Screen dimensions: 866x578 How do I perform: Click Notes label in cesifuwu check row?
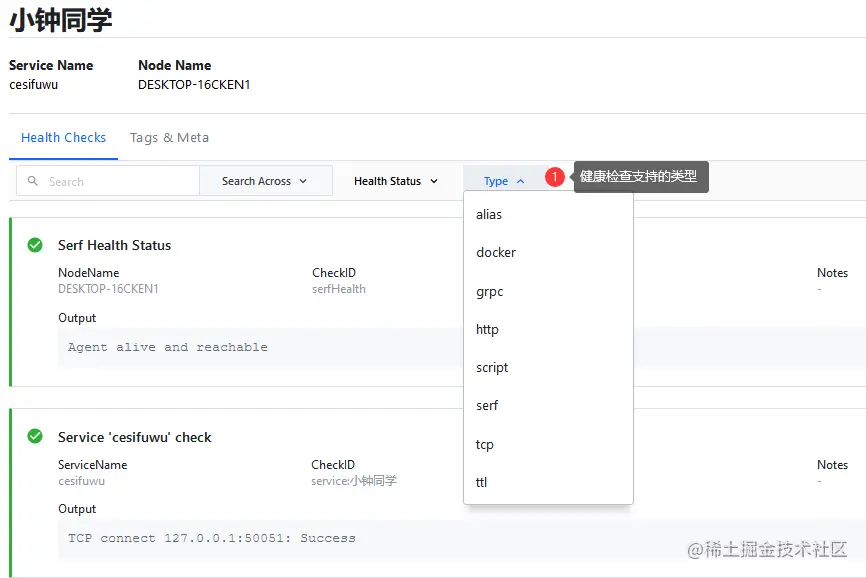coord(832,465)
